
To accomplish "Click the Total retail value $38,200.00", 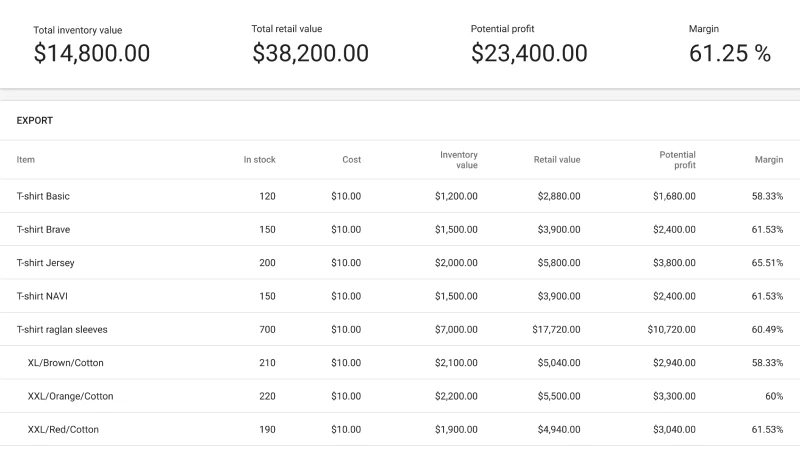I will 310,54.
